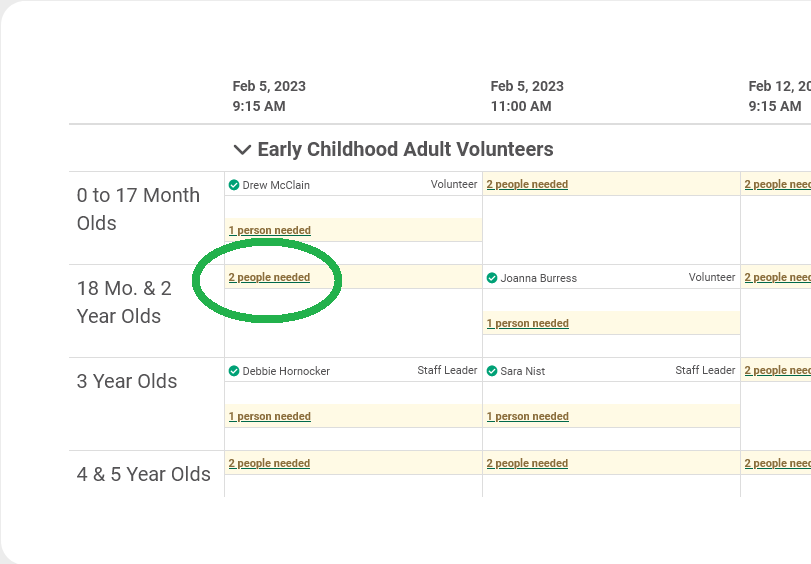The height and width of the screenshot is (564, 811).
Task: Click the Feb 5, 2023 9:15 AM column header
Action: tap(269, 96)
